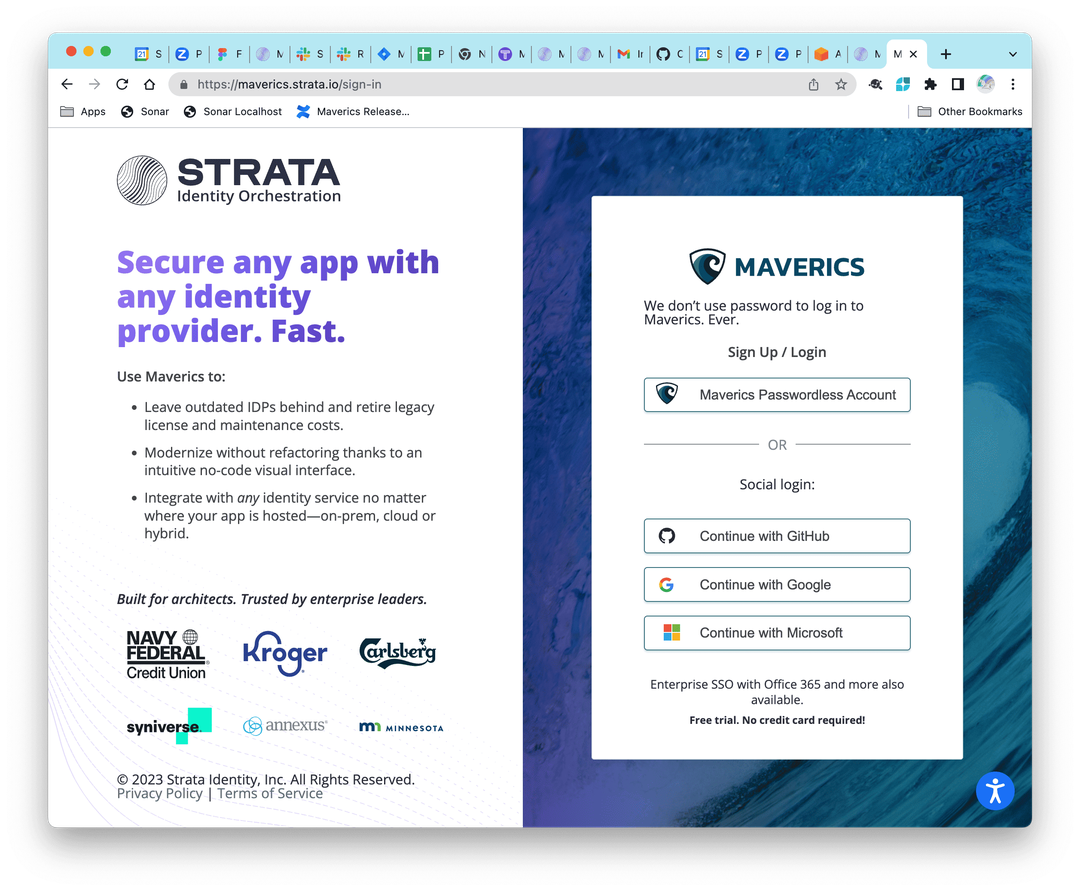The height and width of the screenshot is (891, 1080).
Task: Reload the Maverics sign-in page
Action: (122, 84)
